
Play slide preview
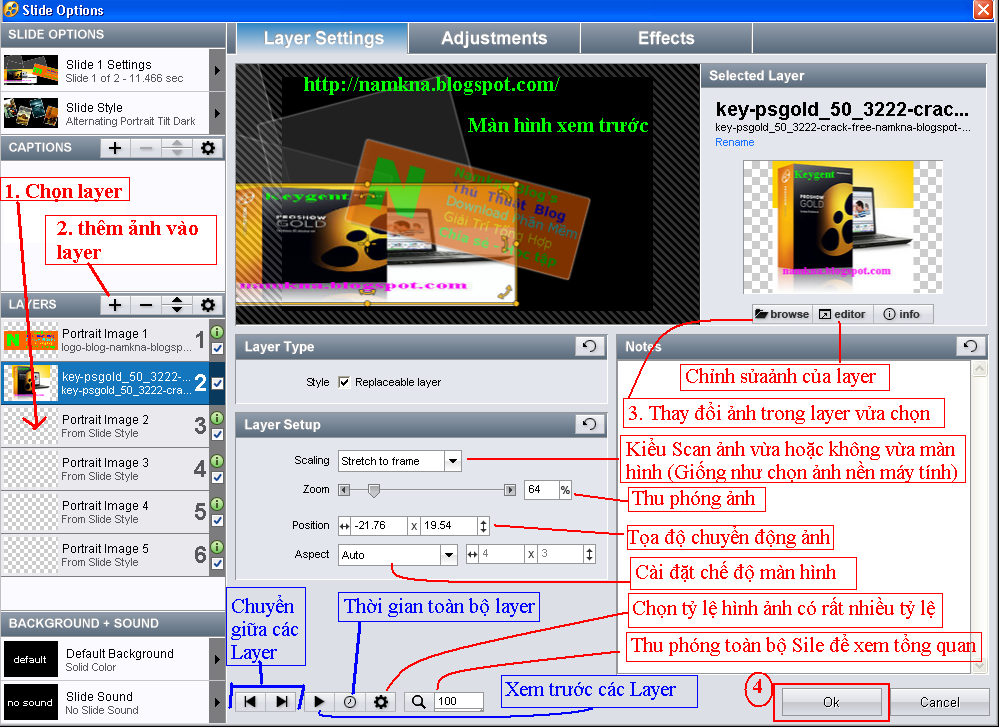click(x=319, y=701)
